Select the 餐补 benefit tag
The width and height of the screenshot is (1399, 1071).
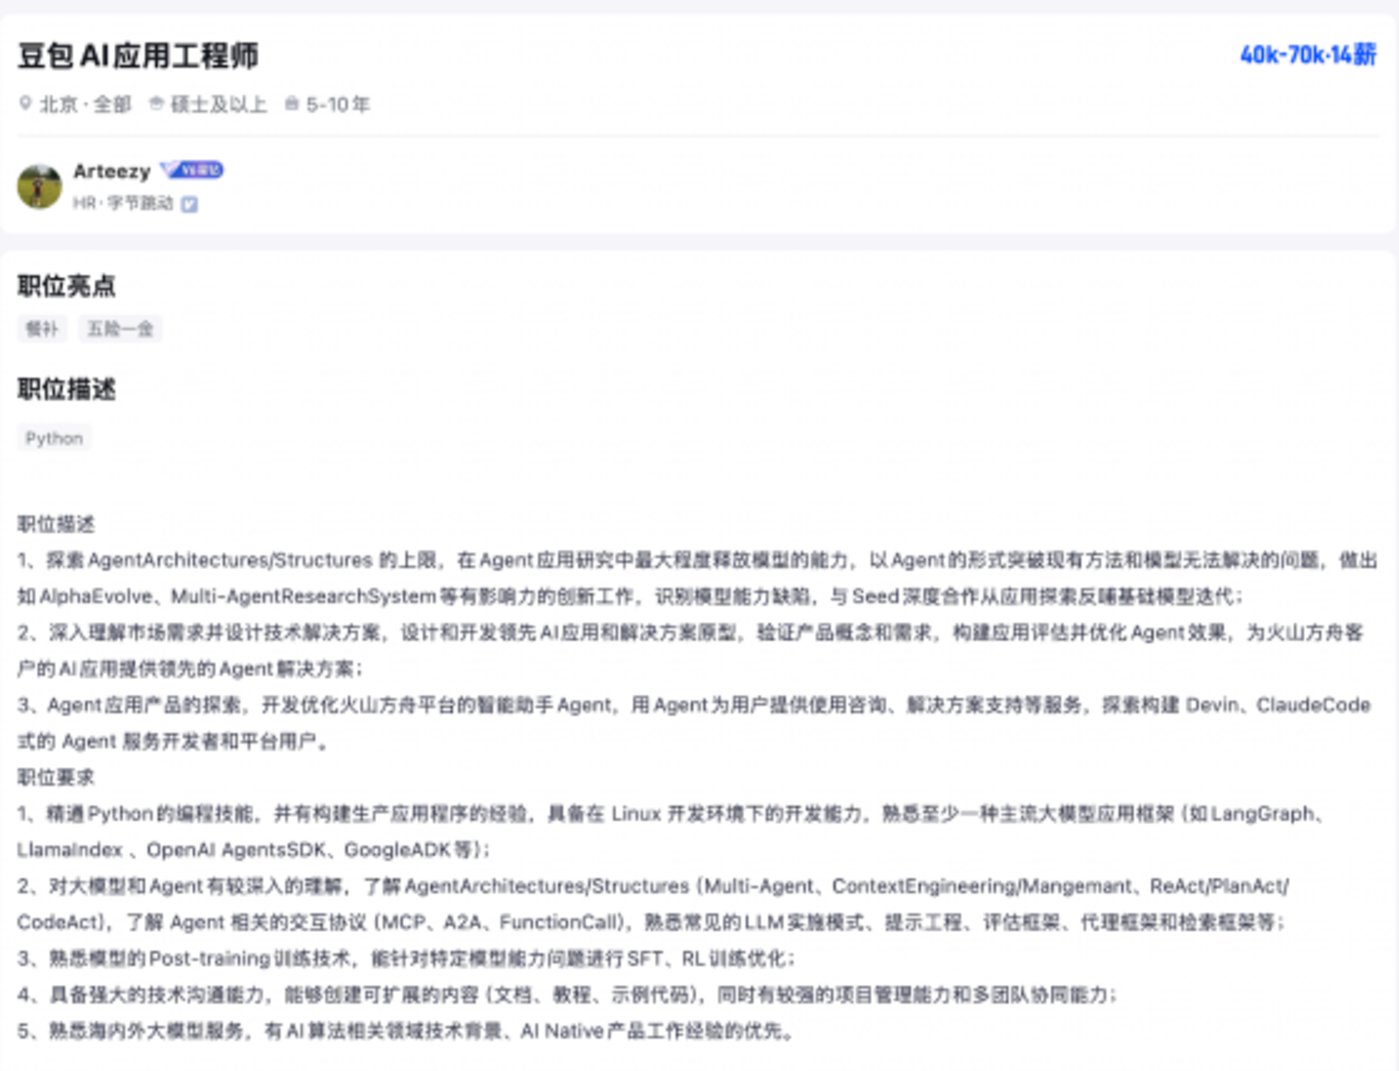[42, 329]
